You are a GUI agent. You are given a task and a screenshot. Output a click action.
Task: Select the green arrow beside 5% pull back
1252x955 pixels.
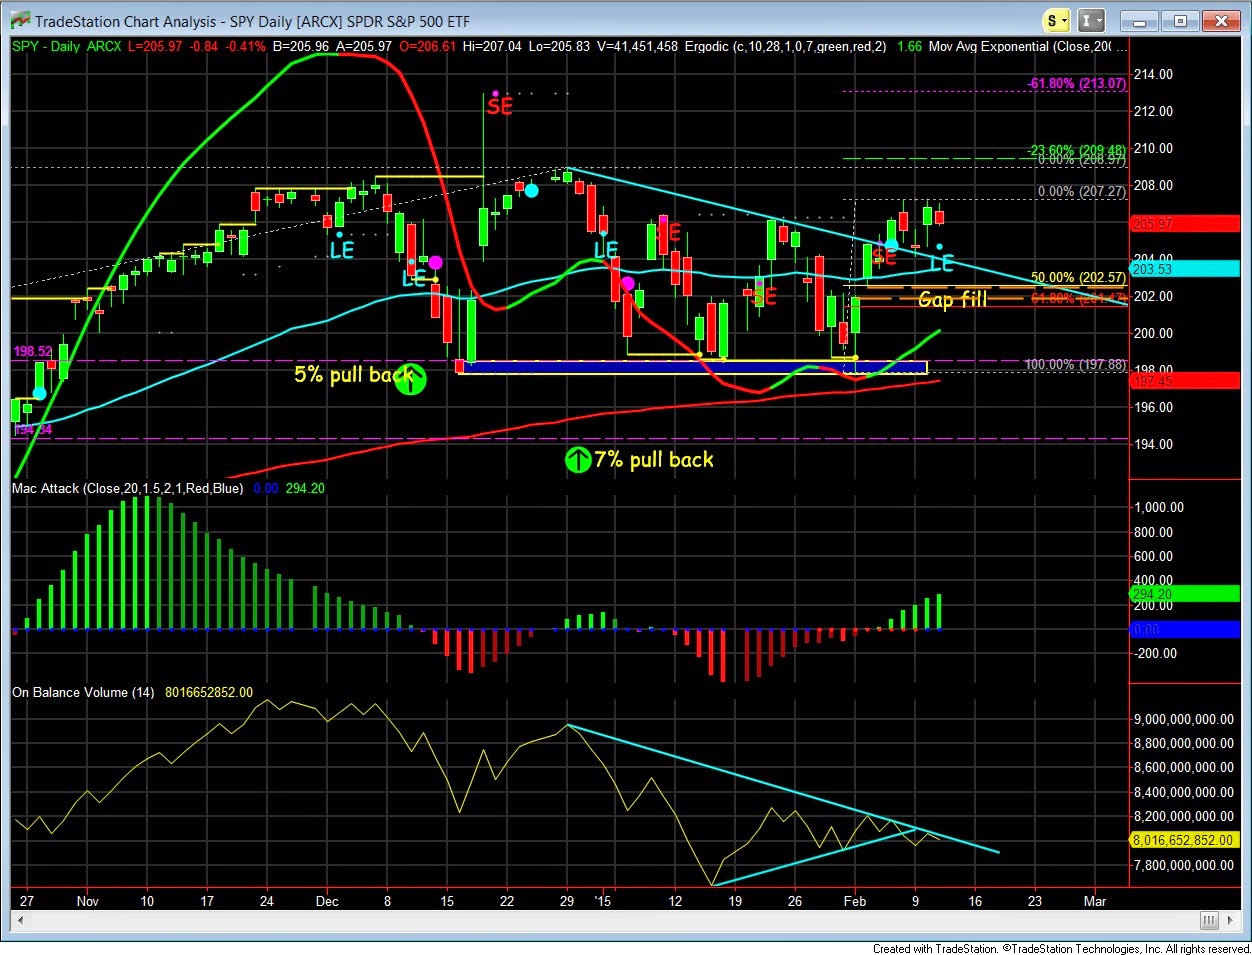pyautogui.click(x=411, y=379)
